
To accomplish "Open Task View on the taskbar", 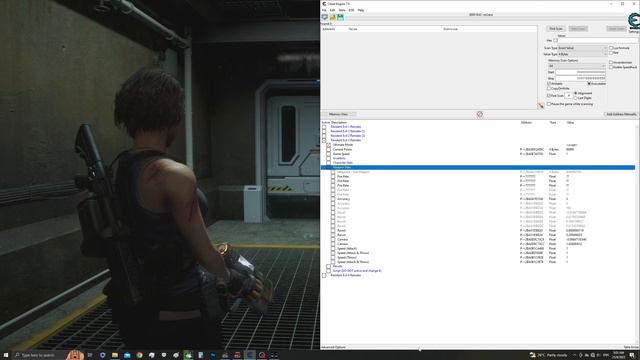I will click(90, 355).
